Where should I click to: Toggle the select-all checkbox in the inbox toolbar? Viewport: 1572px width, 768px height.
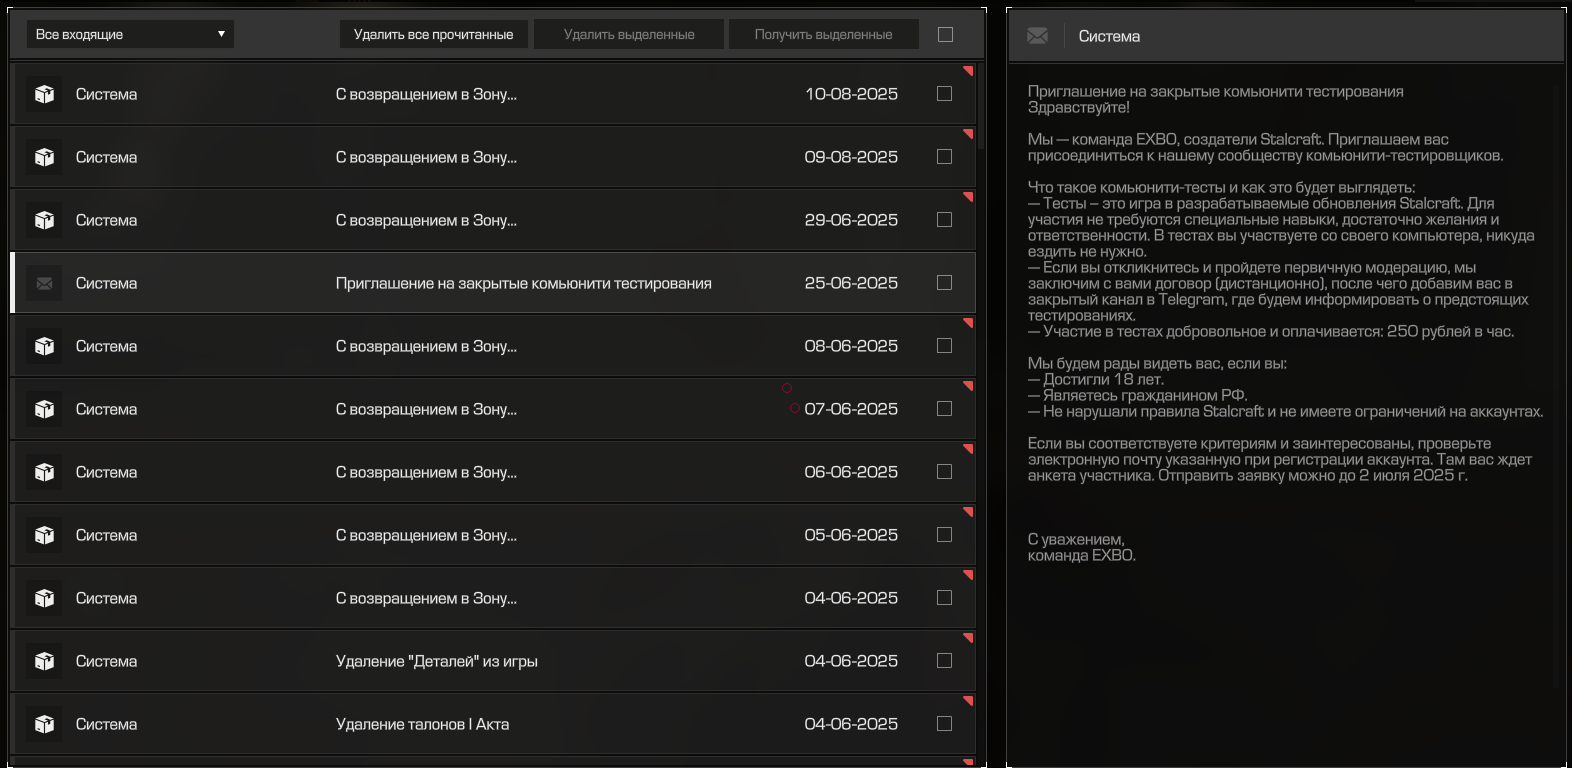[x=945, y=34]
